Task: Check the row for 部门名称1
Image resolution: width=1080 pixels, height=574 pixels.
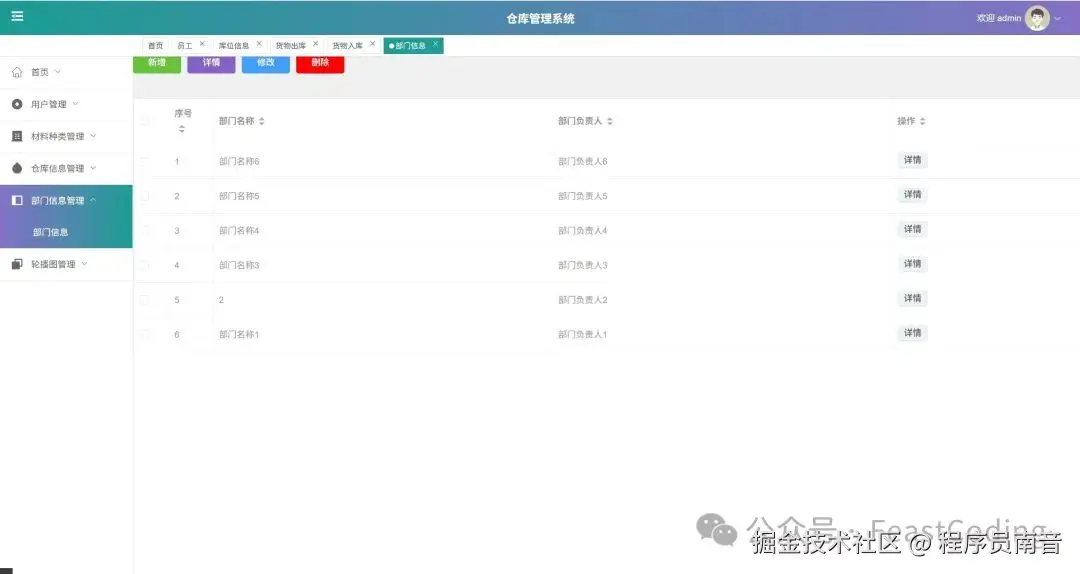Action: click(x=145, y=334)
